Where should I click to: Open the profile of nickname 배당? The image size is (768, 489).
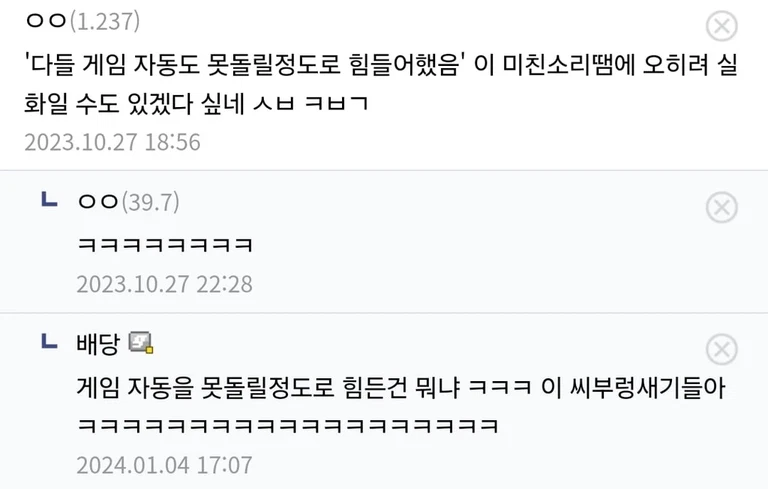pos(98,343)
